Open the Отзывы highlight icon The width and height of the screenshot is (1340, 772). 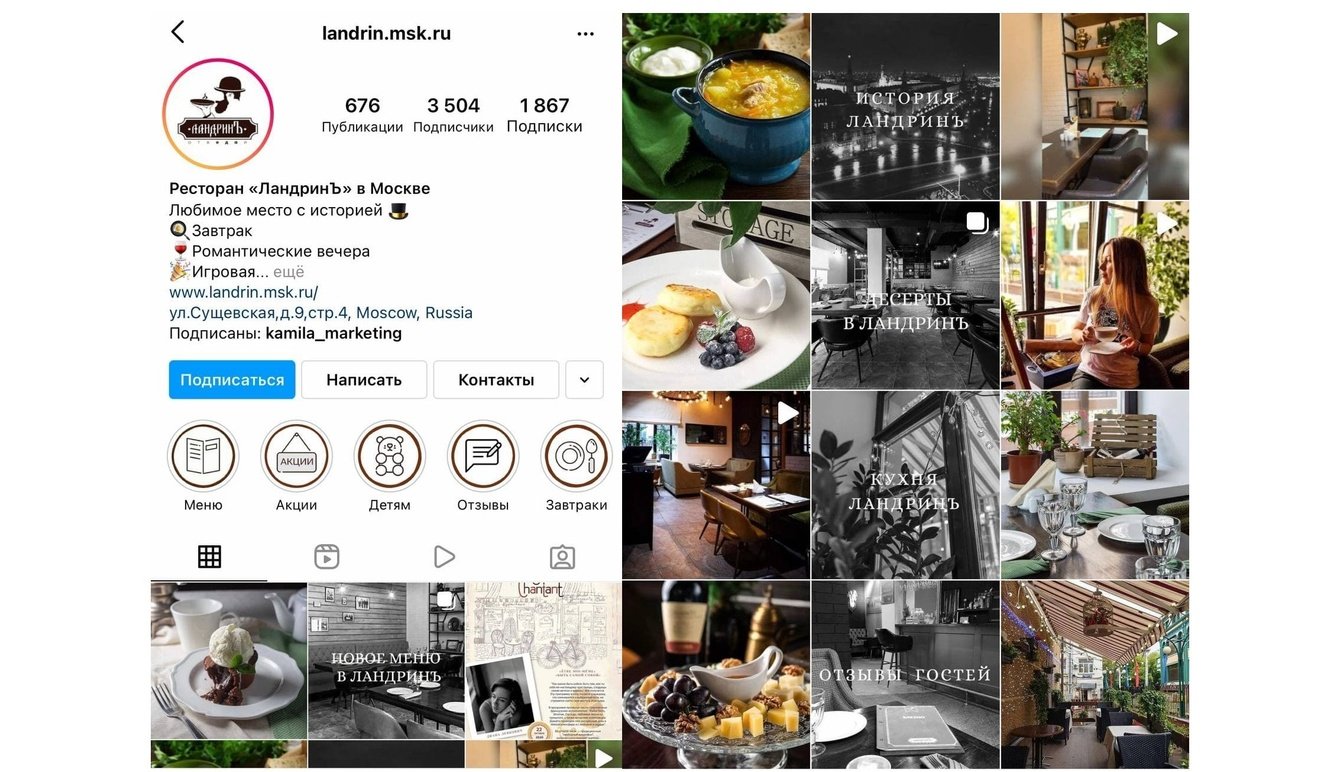[483, 456]
